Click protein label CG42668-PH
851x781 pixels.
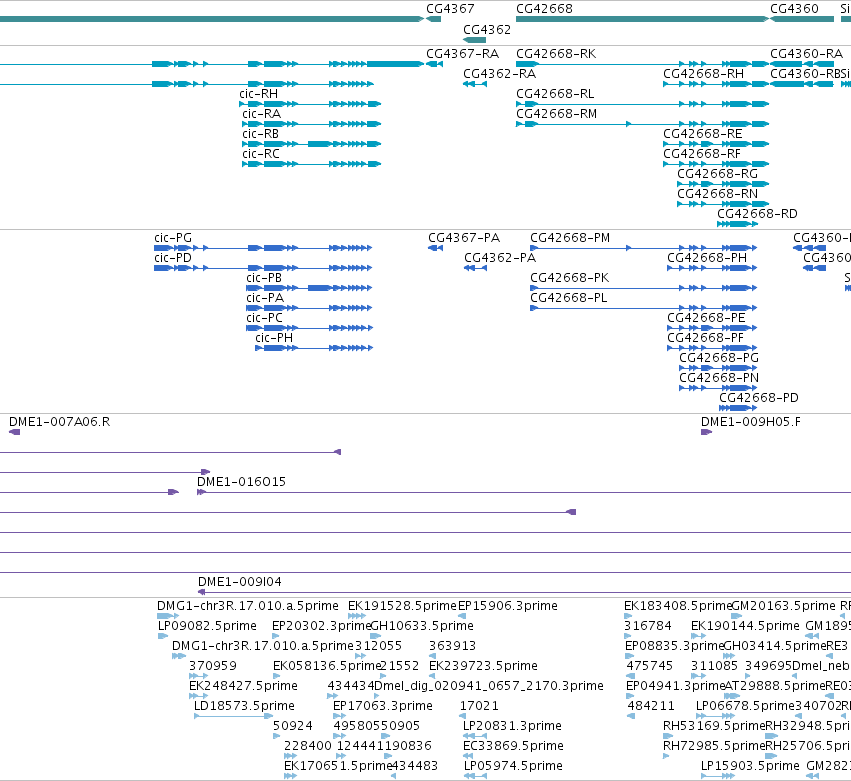coord(707,258)
